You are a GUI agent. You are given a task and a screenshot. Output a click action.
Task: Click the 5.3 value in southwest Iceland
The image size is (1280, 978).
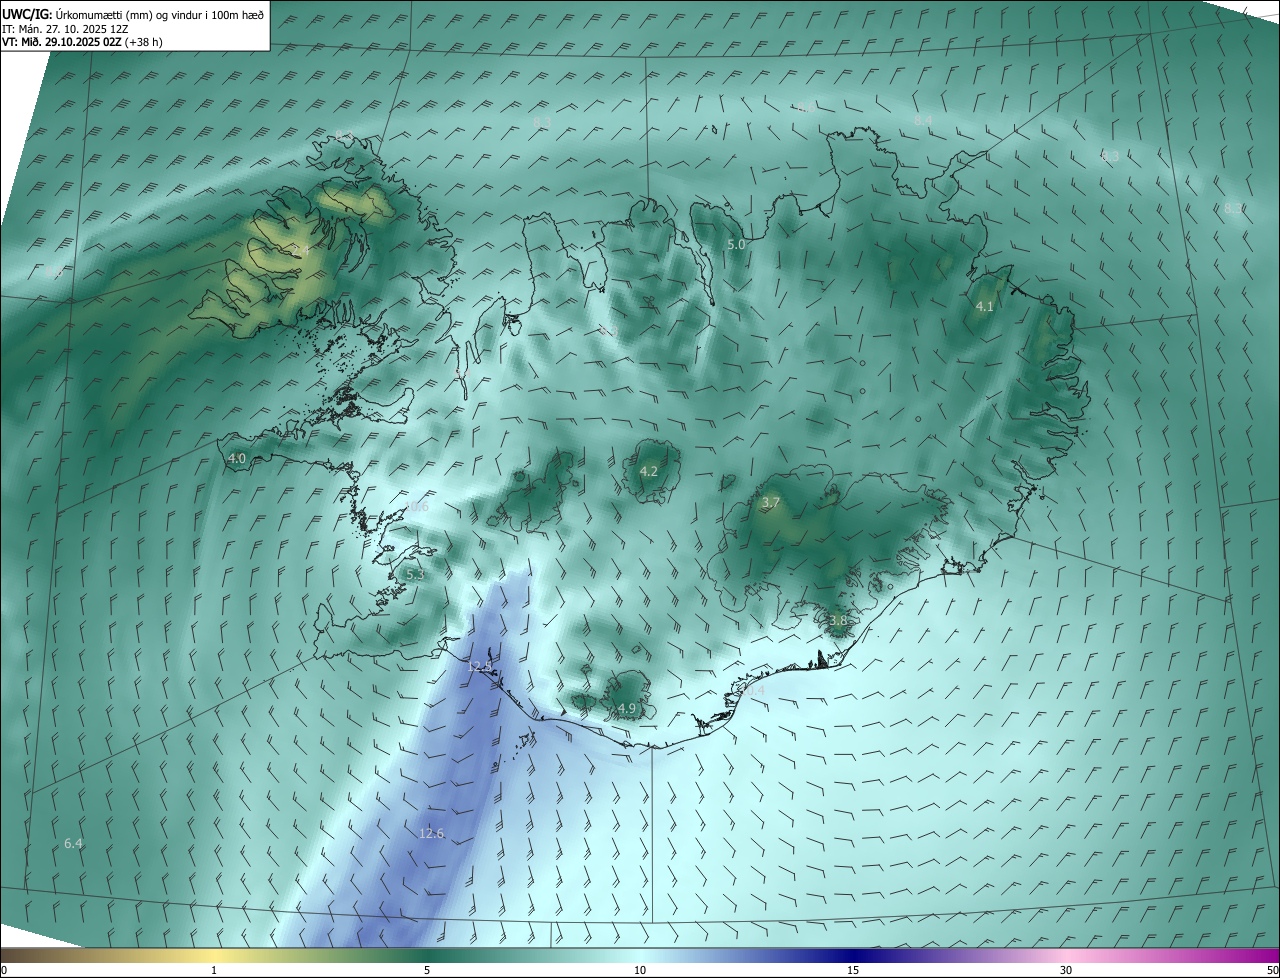point(416,575)
